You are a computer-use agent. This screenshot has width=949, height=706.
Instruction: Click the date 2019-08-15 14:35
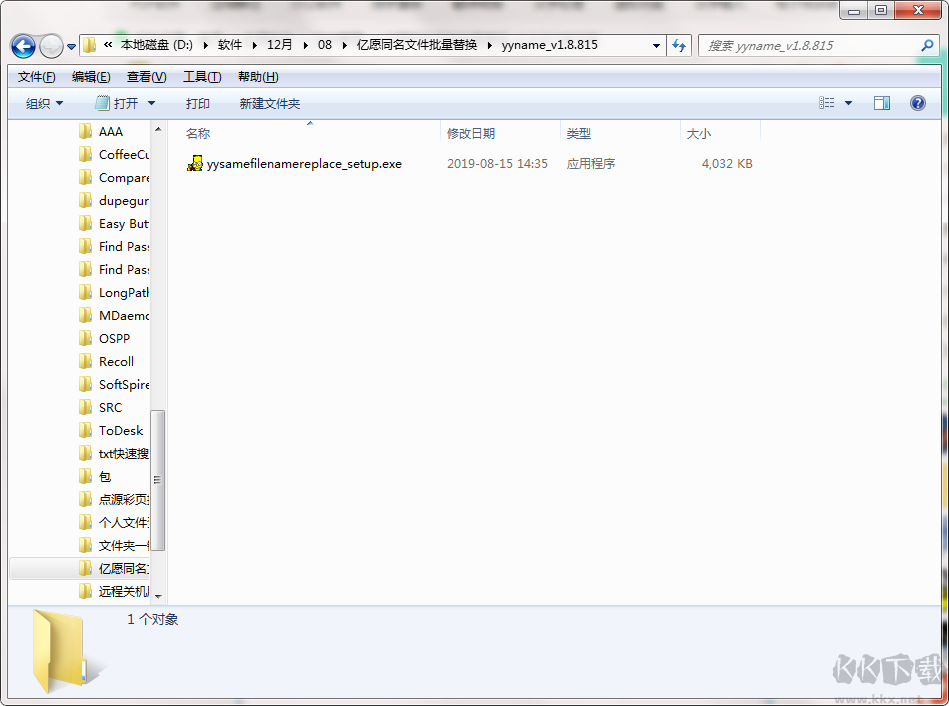point(497,164)
